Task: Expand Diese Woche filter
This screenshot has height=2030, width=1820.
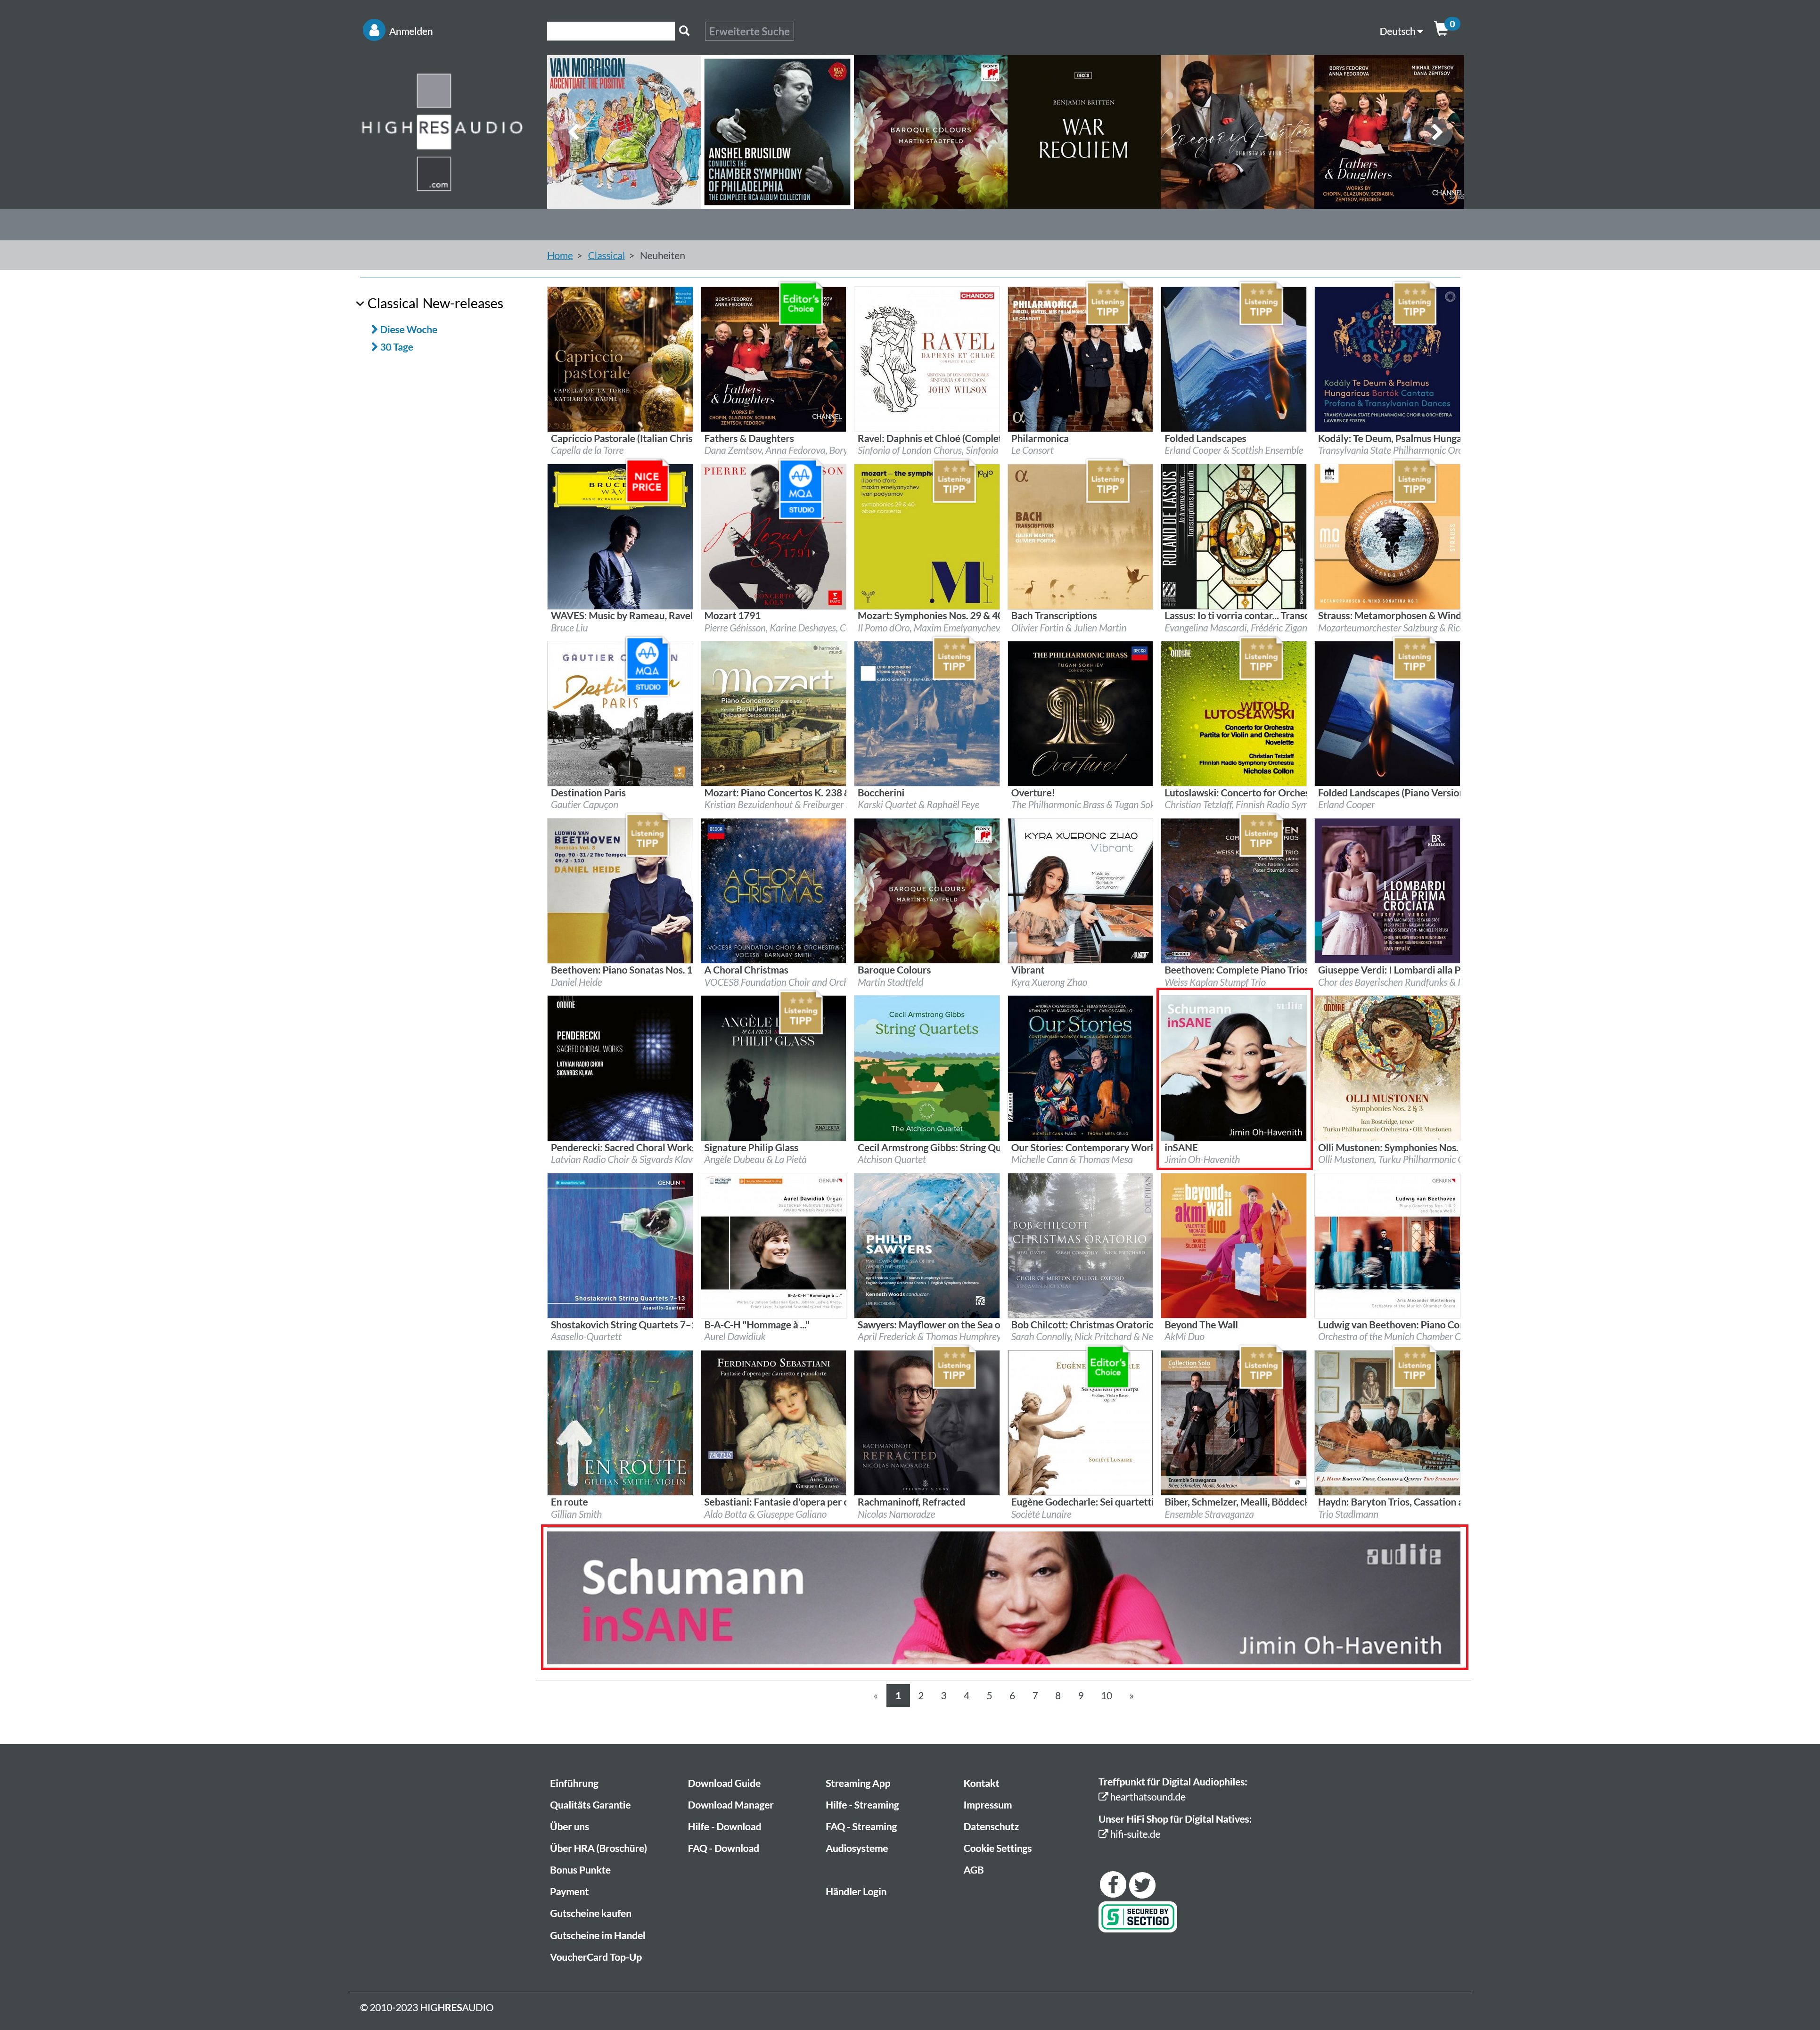Action: 408,330
